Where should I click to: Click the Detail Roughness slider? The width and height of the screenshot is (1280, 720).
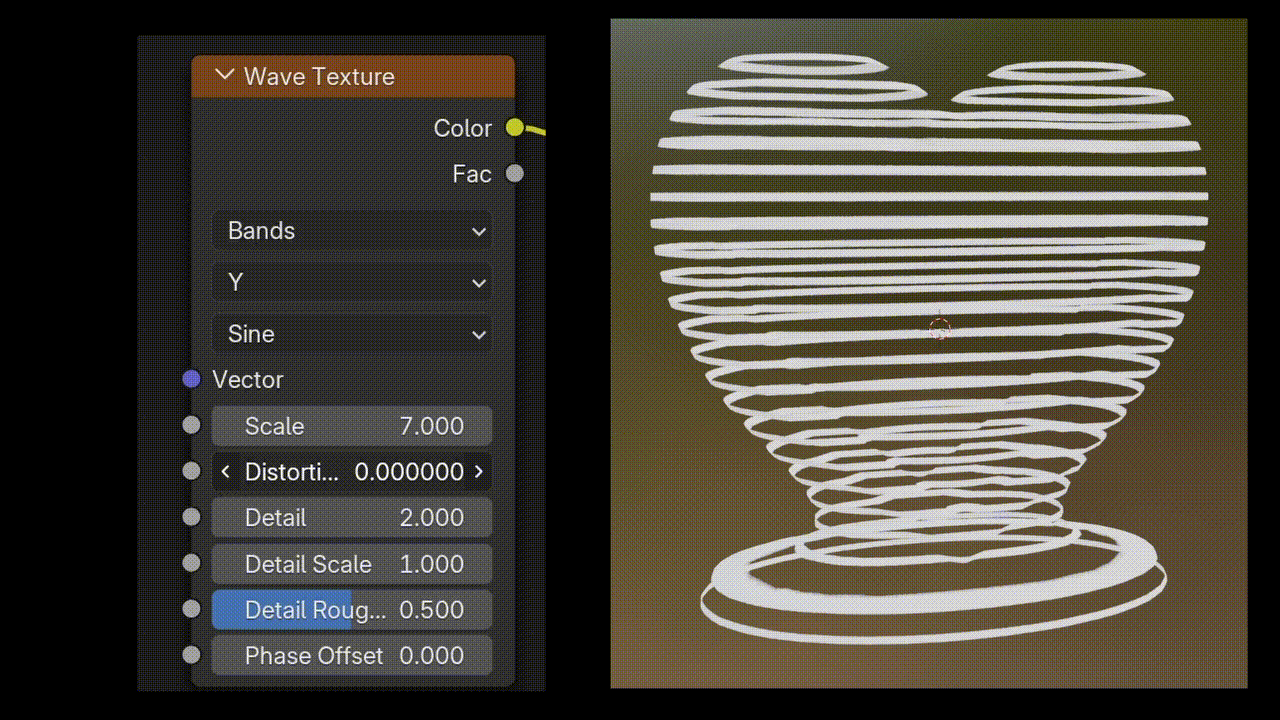pyautogui.click(x=352, y=610)
